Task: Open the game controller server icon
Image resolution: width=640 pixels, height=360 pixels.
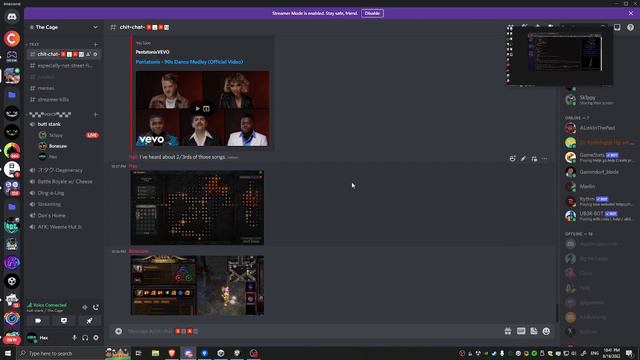Action: 12,57
